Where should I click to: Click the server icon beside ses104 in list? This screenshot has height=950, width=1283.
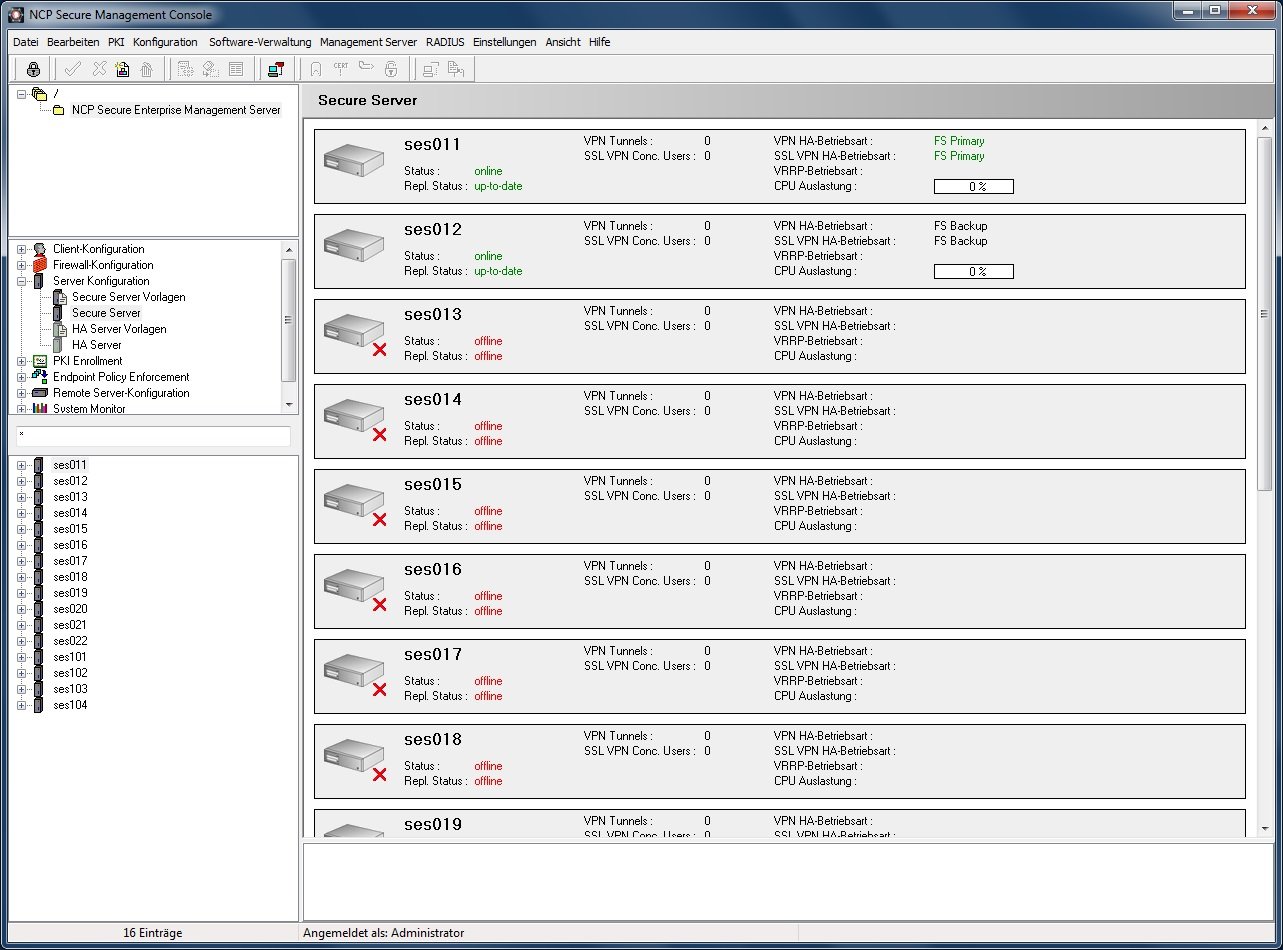coord(39,705)
